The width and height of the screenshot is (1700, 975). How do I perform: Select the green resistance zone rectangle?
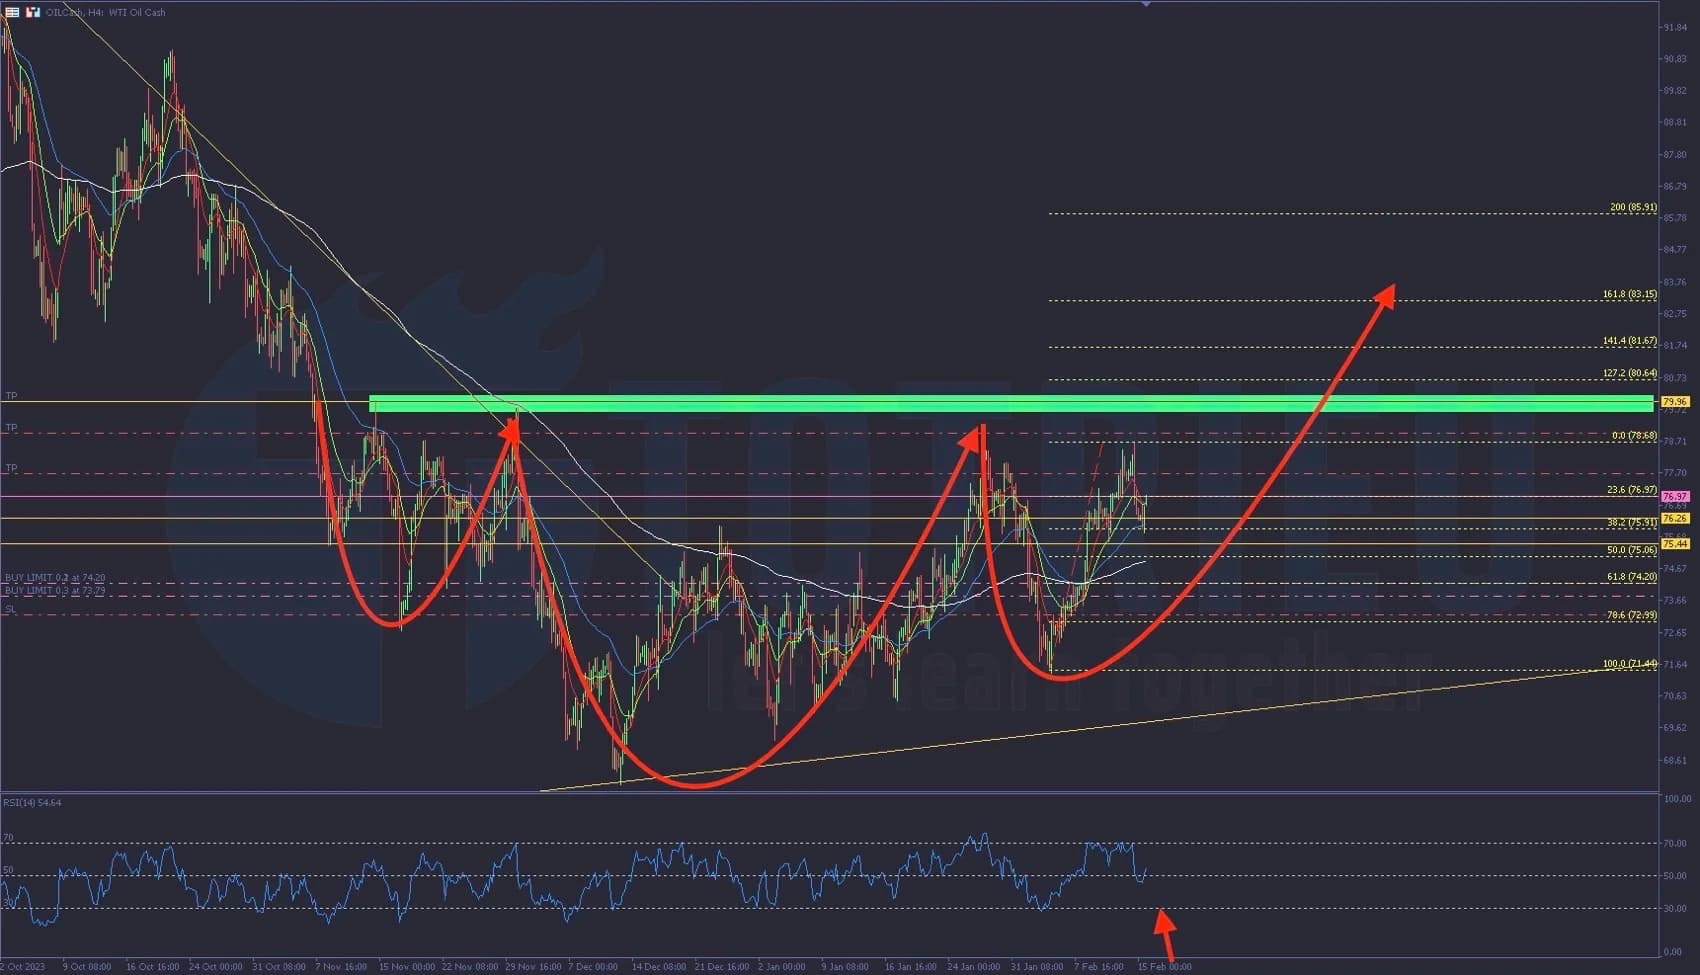pos(1010,403)
